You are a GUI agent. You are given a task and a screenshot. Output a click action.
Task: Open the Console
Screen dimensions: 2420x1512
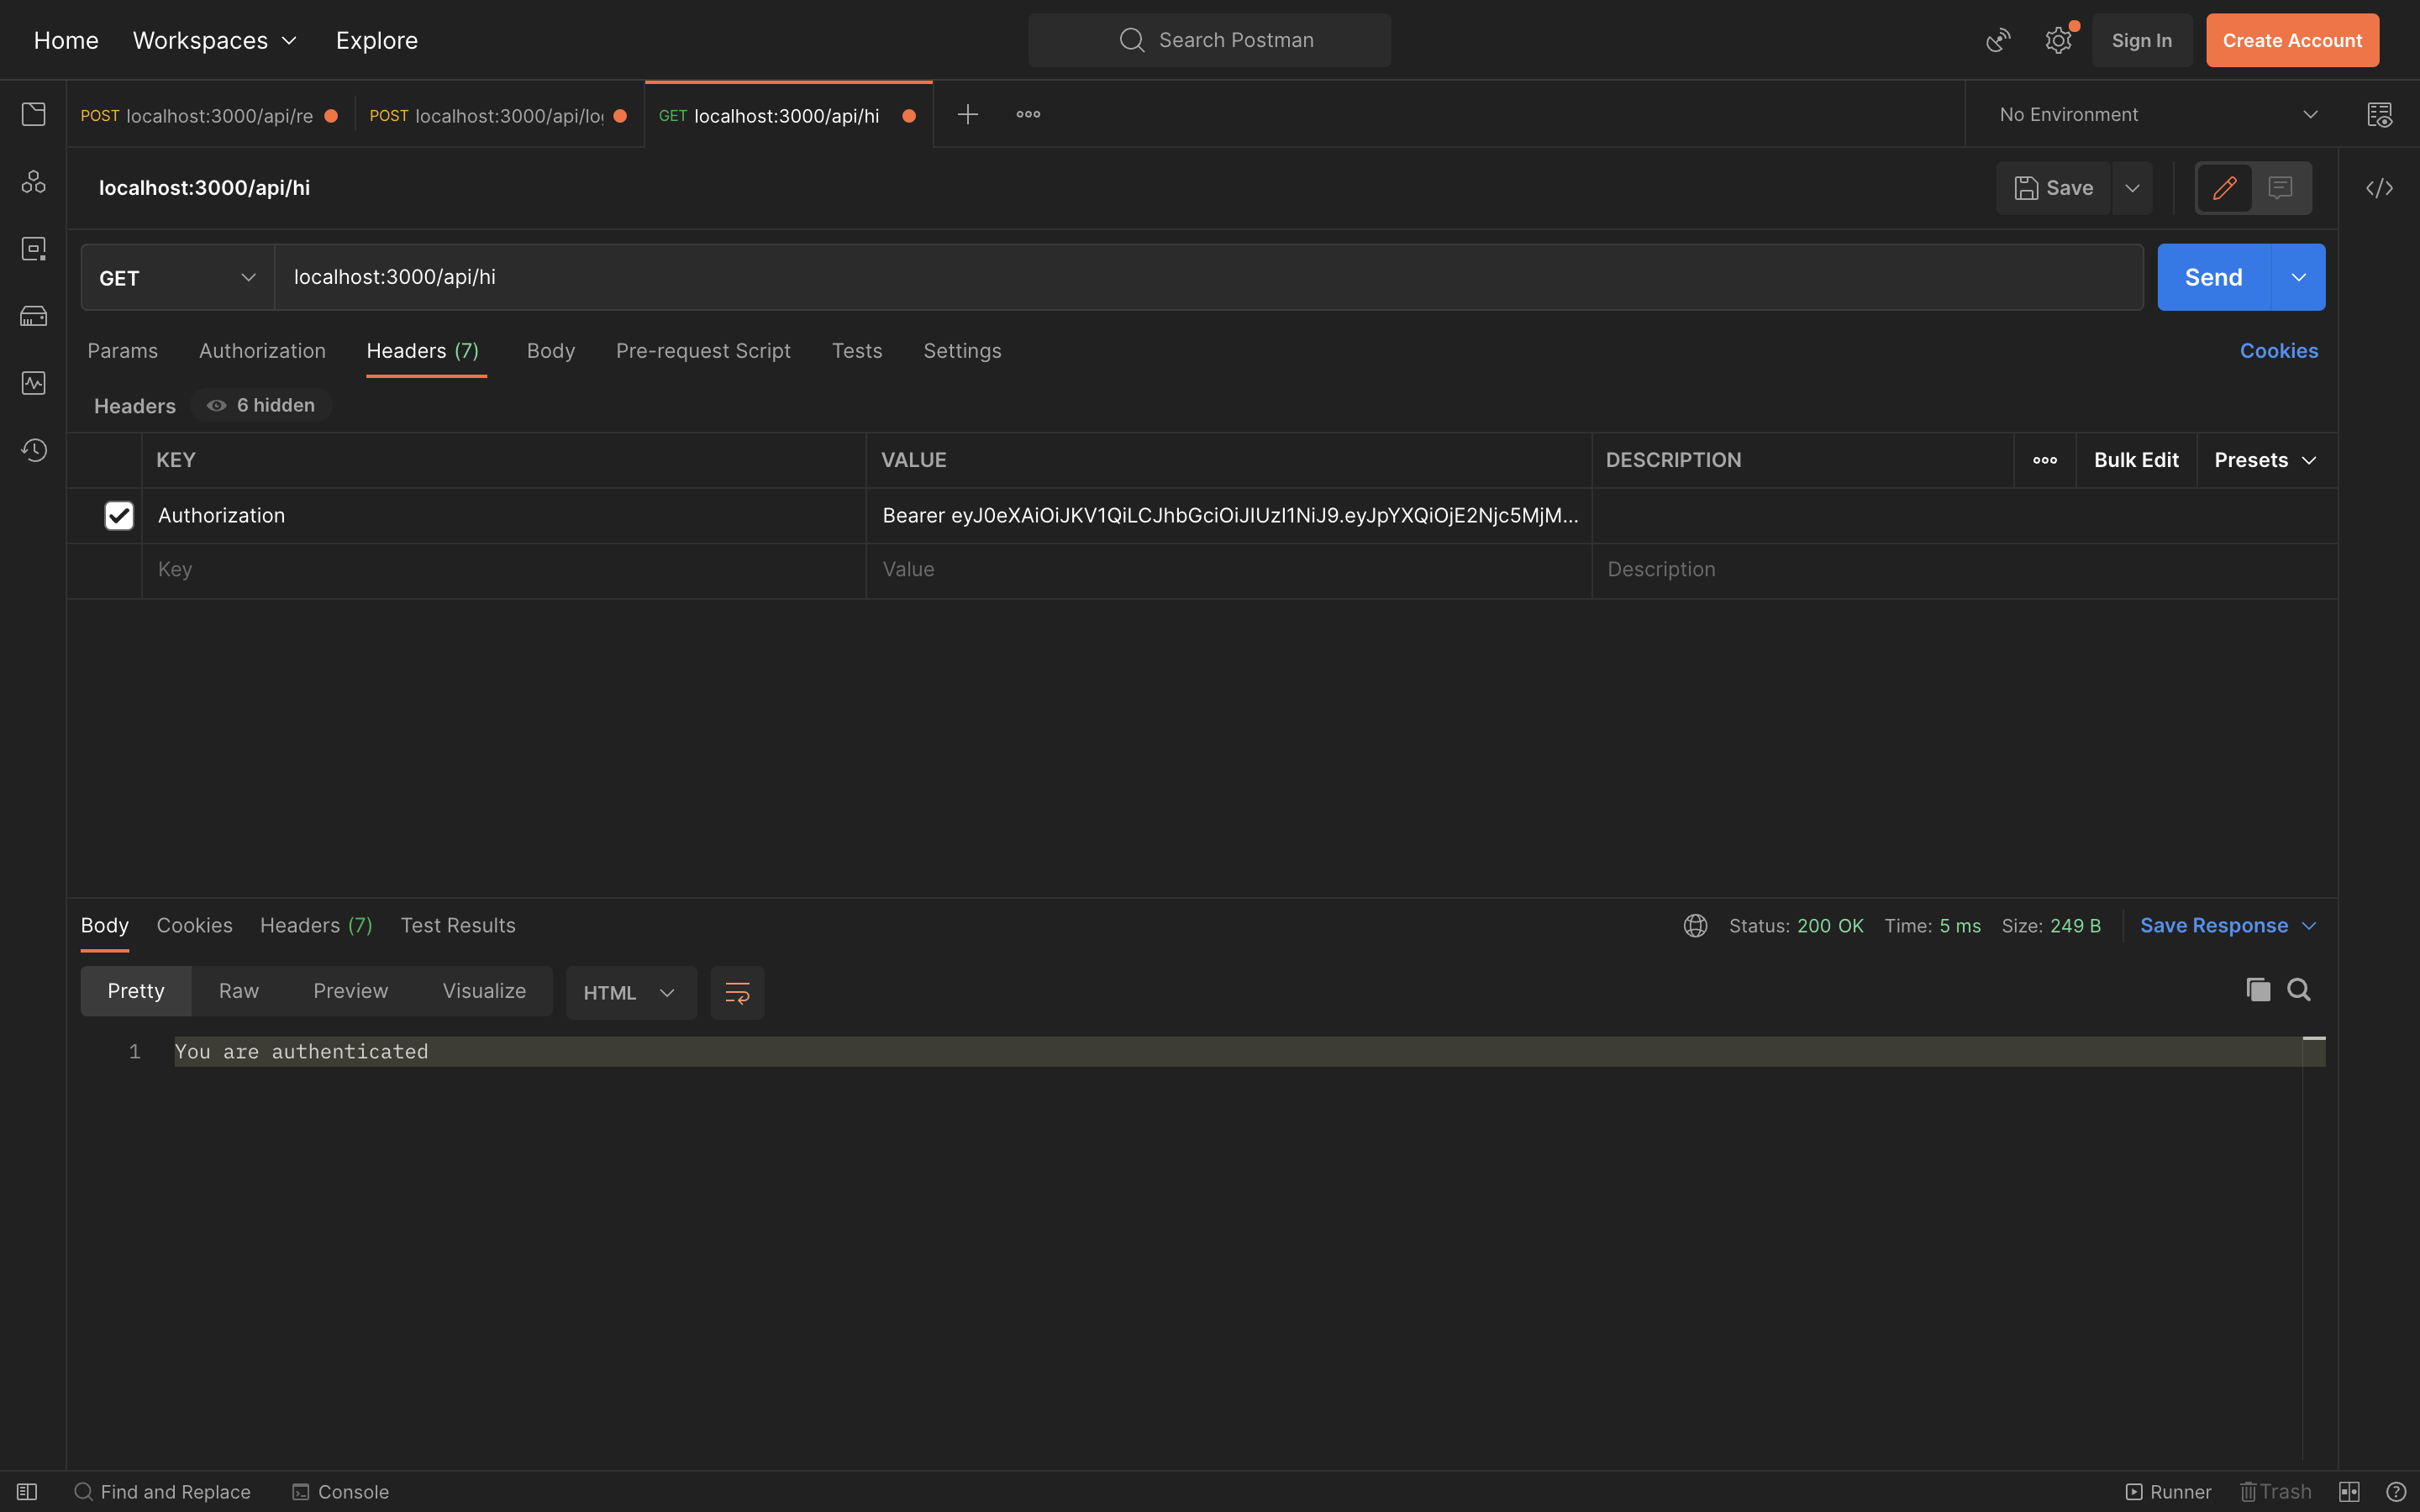[341, 1492]
